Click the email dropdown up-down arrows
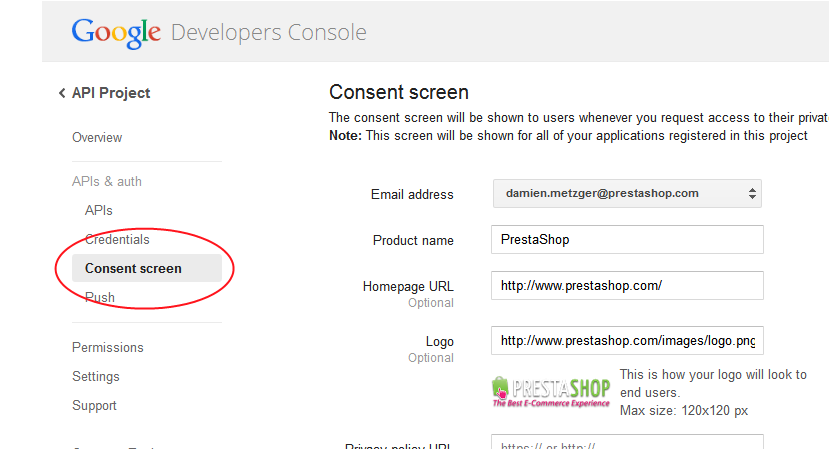This screenshot has height=449, width=829. click(x=752, y=194)
